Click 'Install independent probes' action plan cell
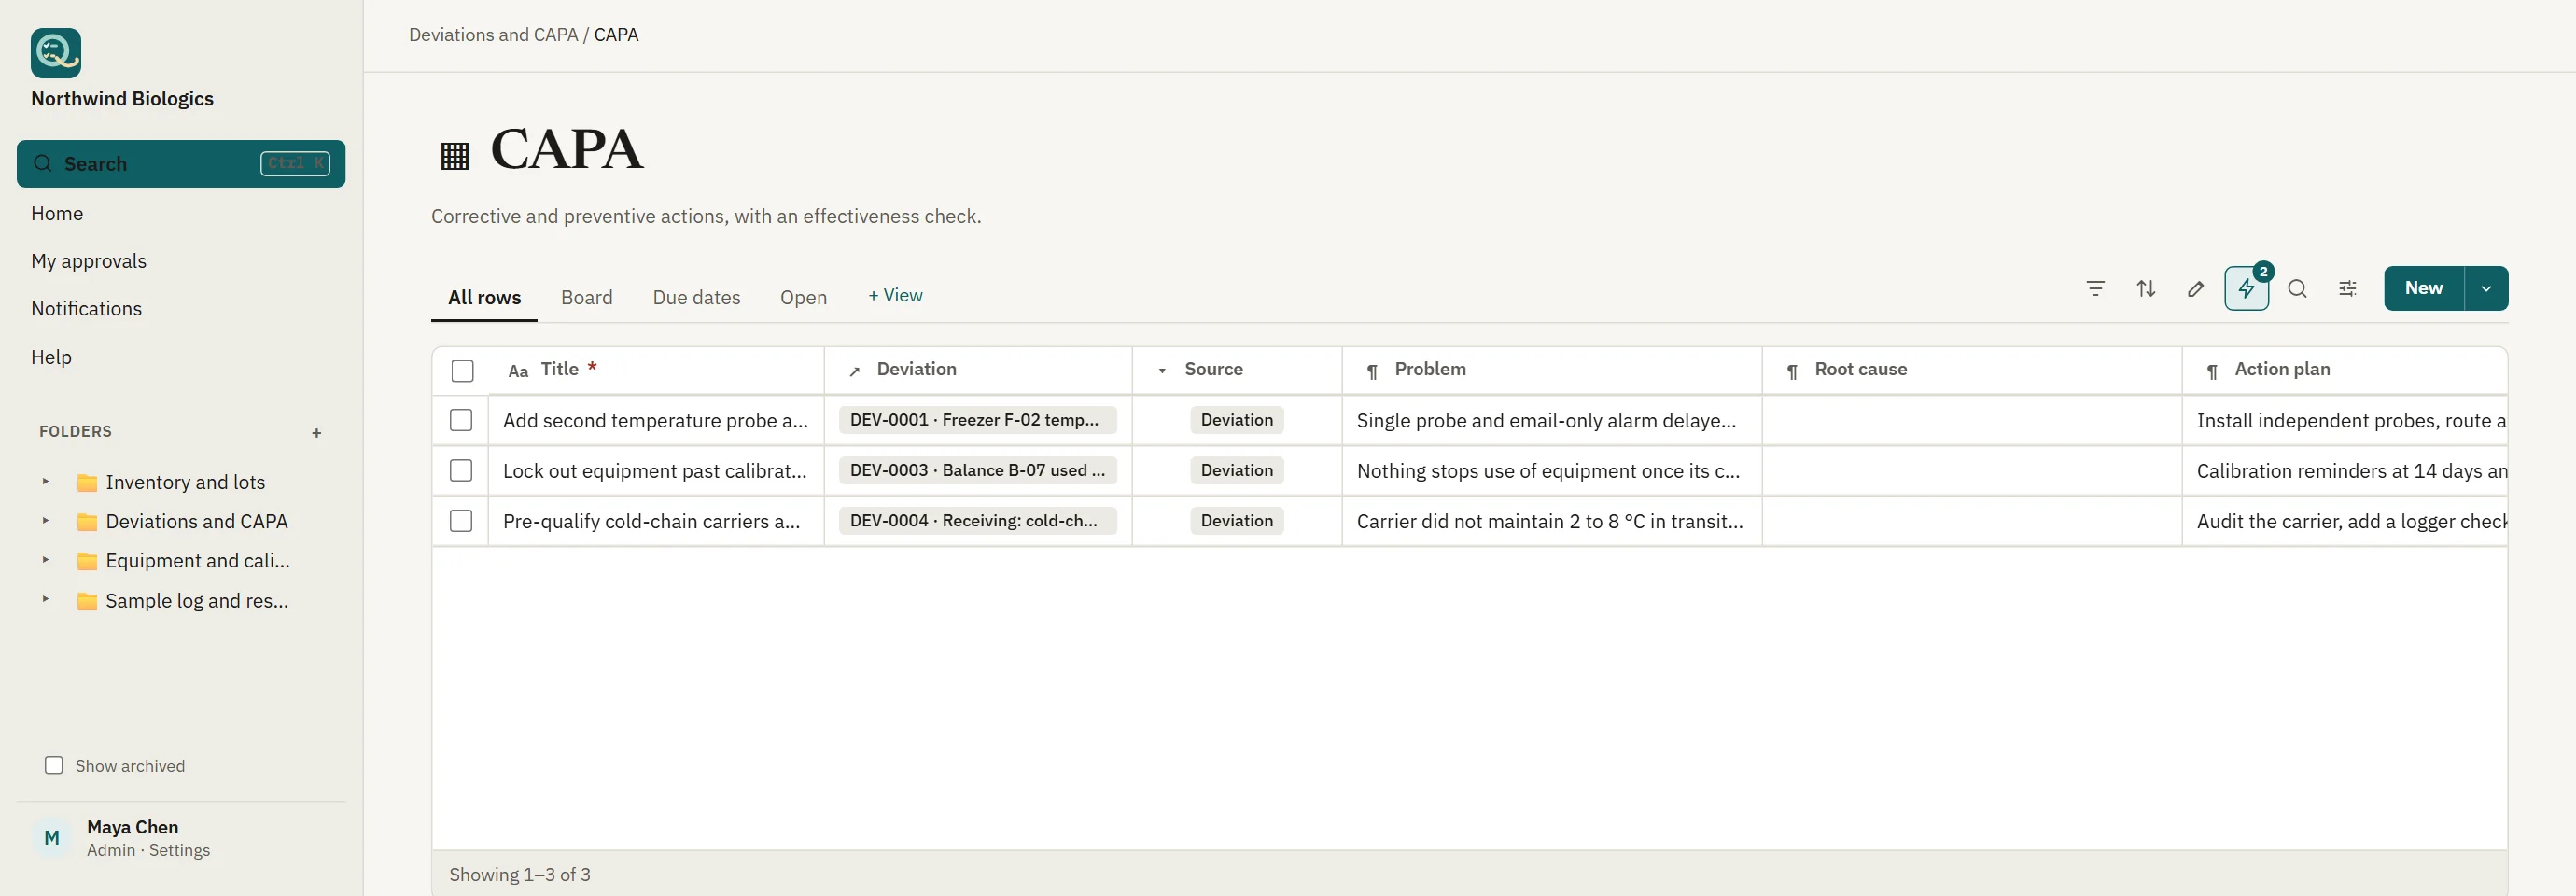The image size is (2576, 896). (2345, 421)
